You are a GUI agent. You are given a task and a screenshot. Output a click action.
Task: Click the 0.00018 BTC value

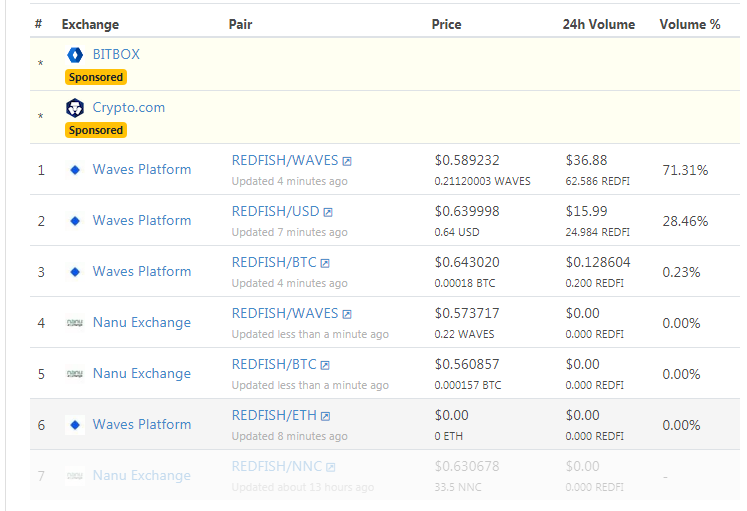[464, 283]
